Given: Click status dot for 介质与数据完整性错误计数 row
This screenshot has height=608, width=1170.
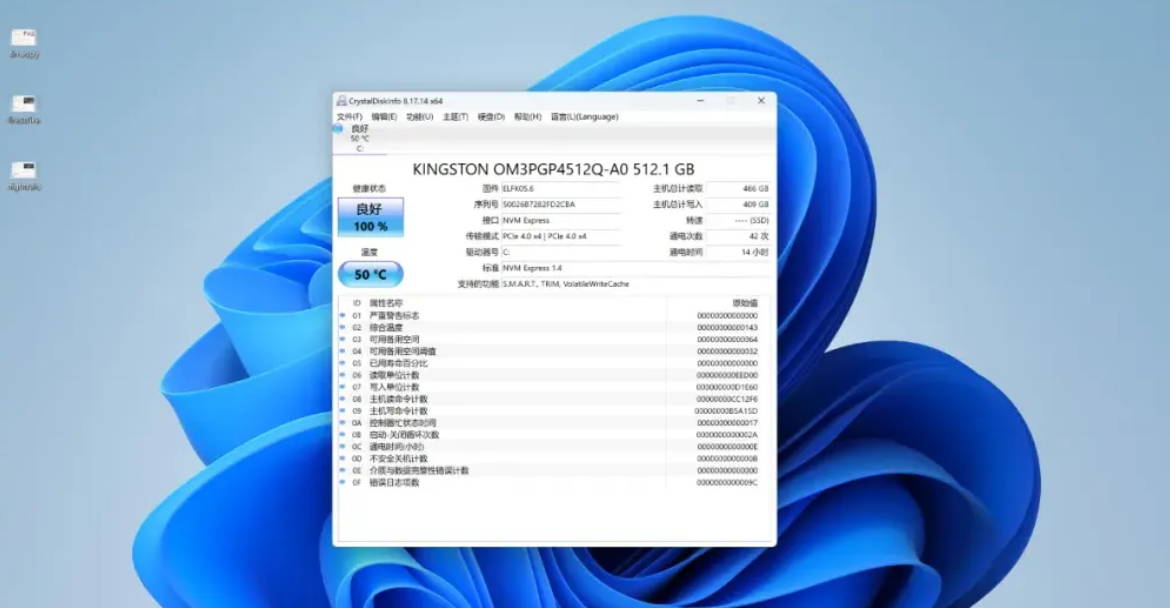Looking at the screenshot, I should 342,471.
